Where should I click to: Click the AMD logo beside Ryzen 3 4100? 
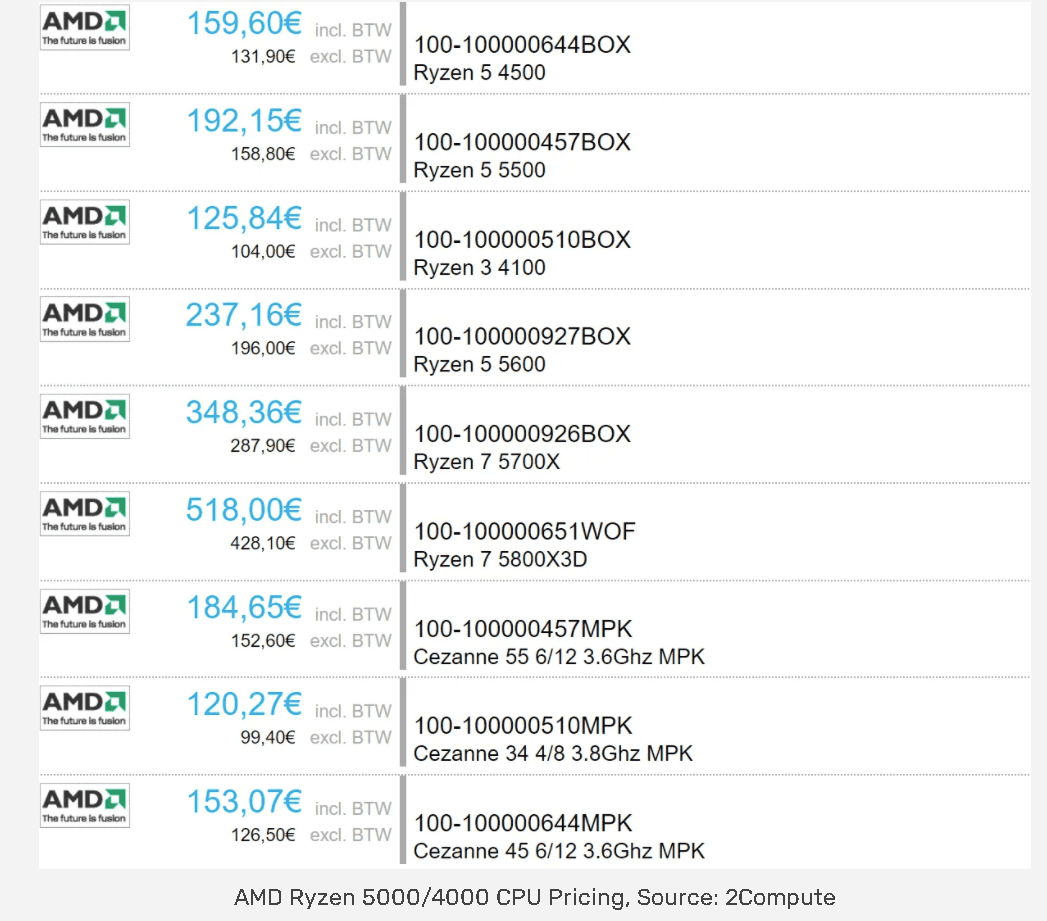coord(85,222)
